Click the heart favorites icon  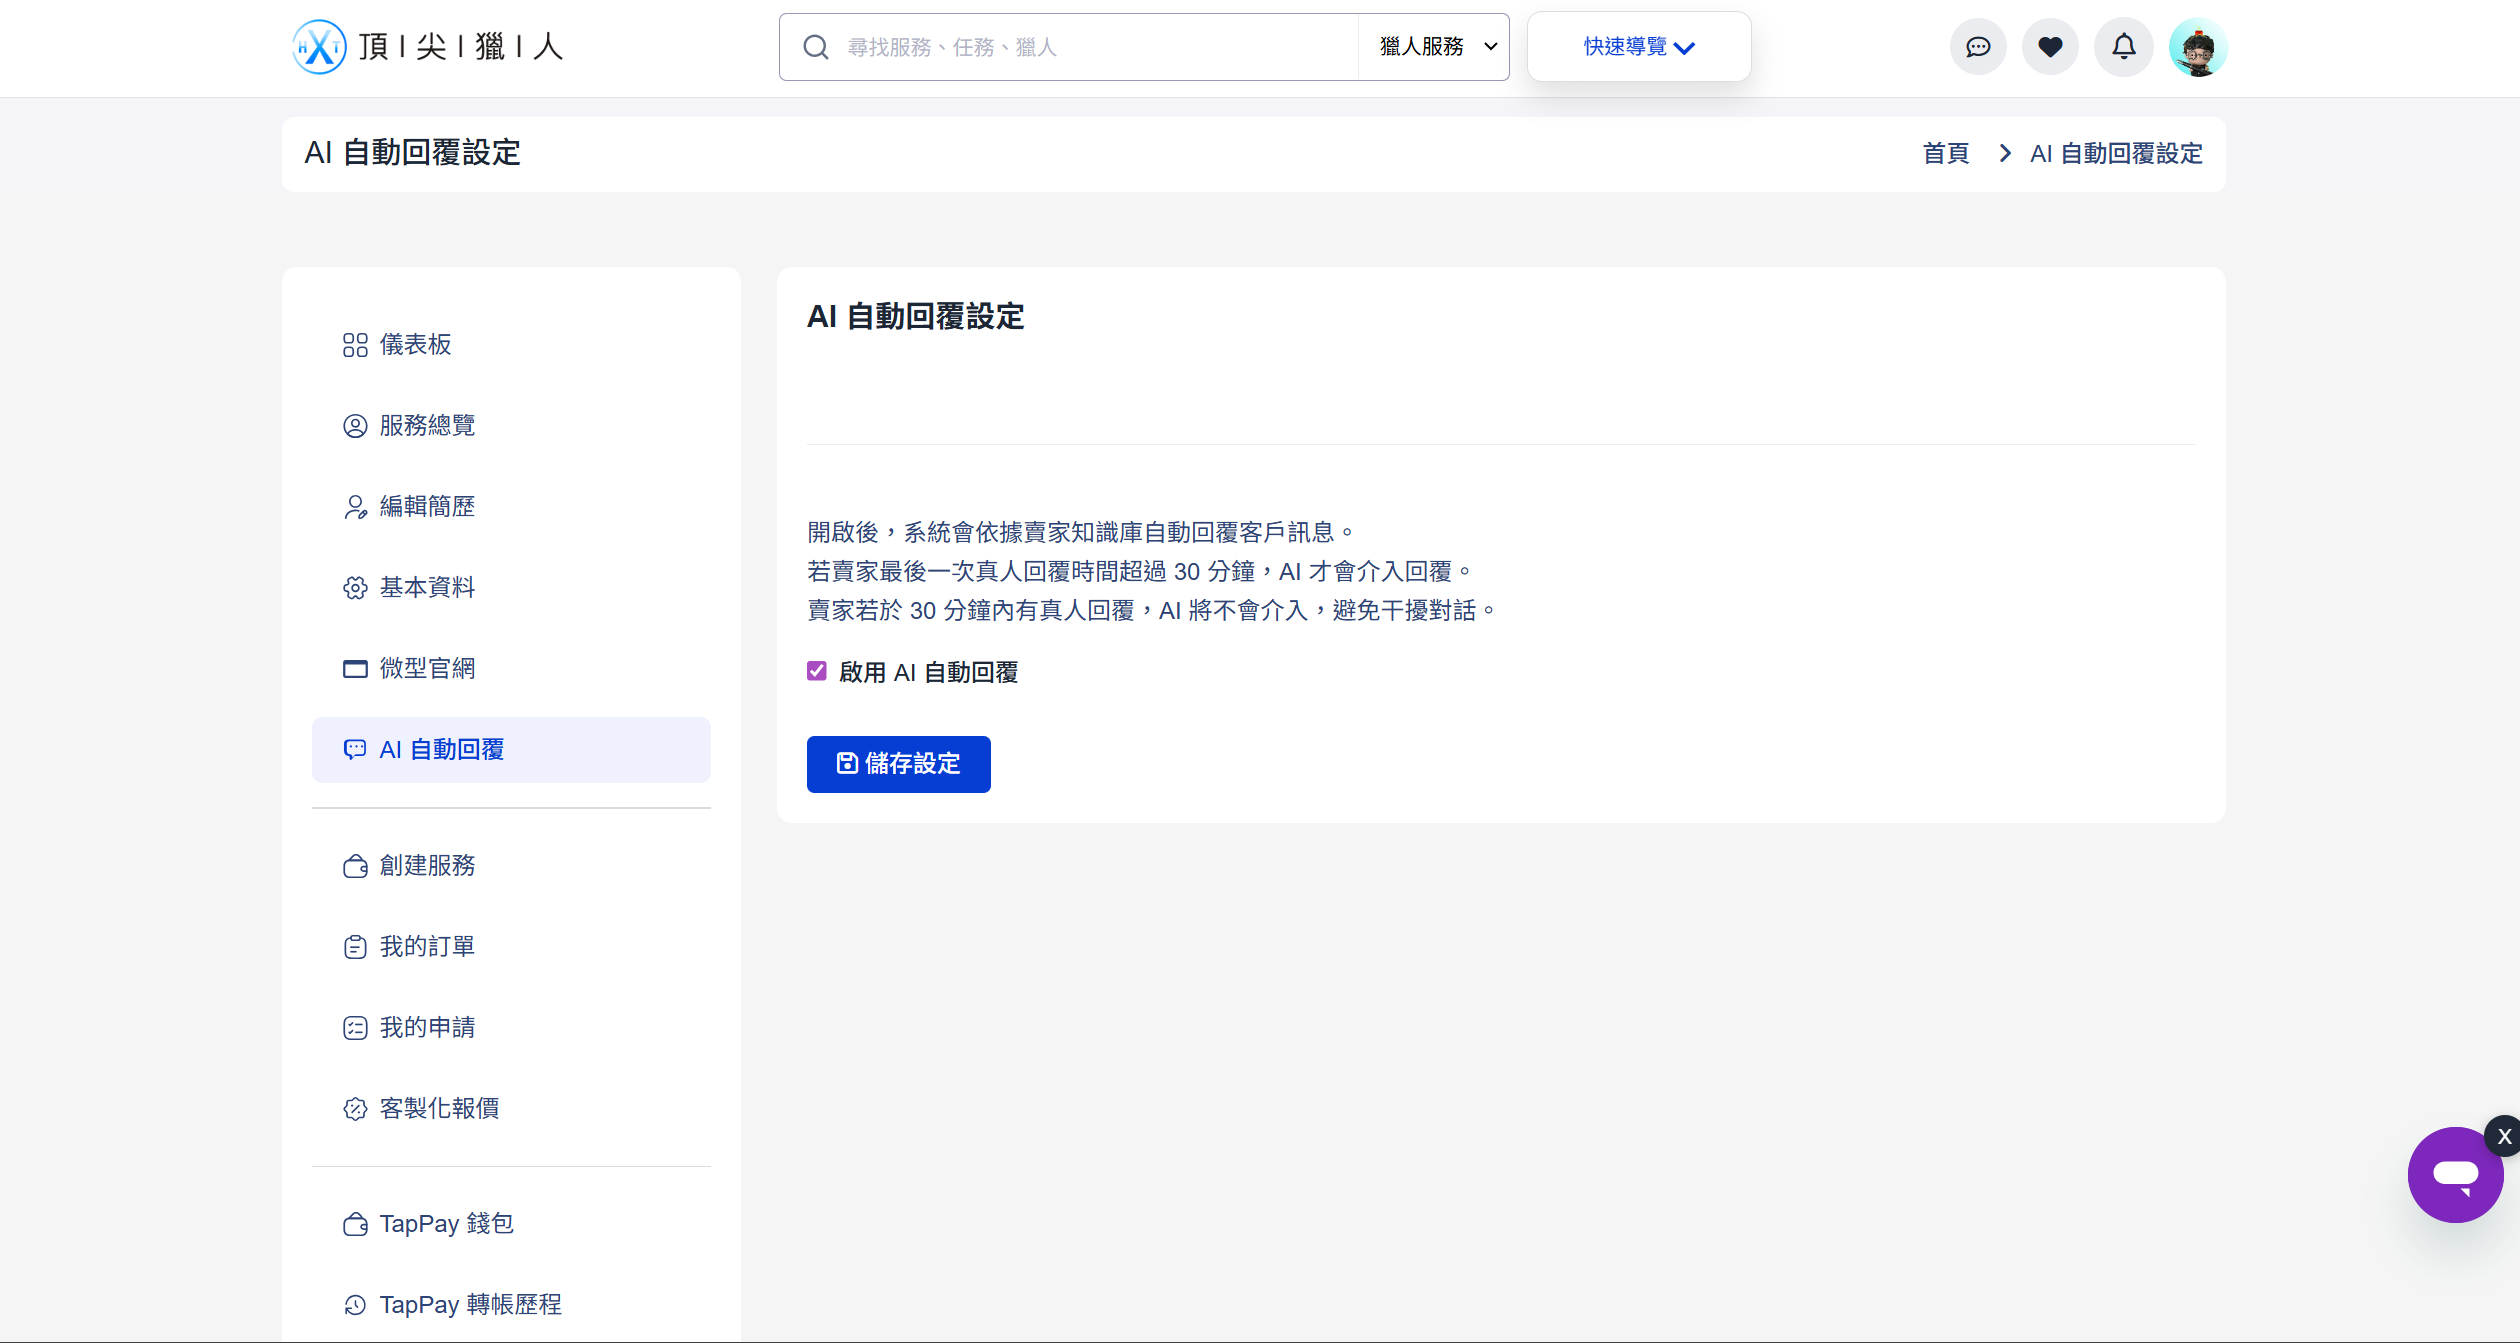point(2050,47)
